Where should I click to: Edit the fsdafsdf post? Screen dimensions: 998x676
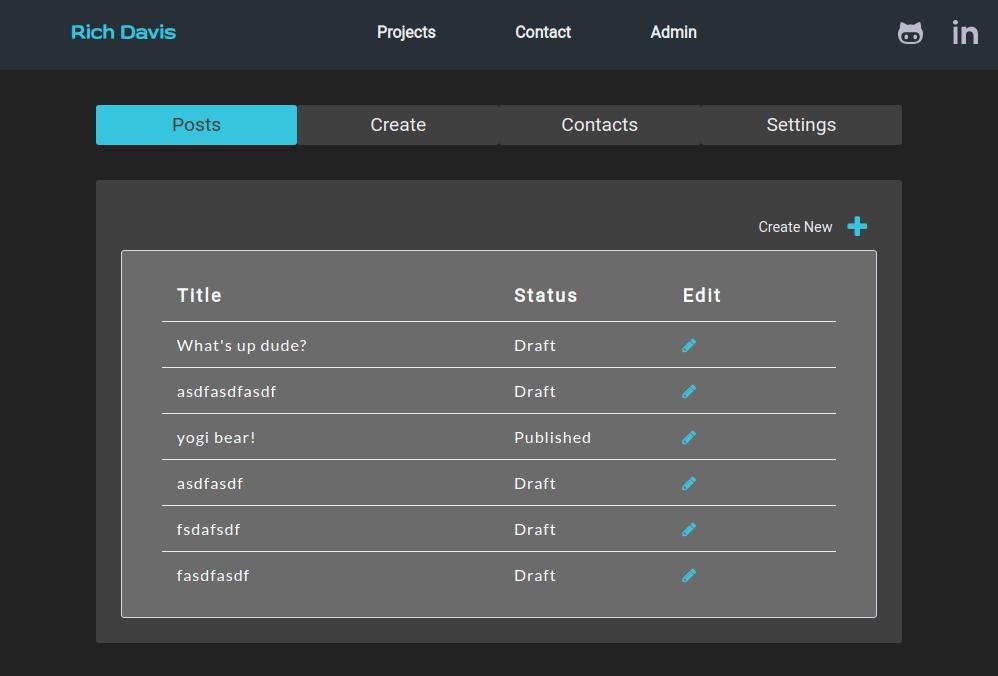[689, 529]
